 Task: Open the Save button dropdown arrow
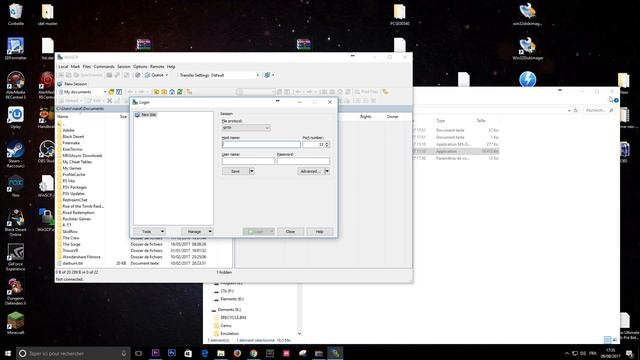coord(252,171)
